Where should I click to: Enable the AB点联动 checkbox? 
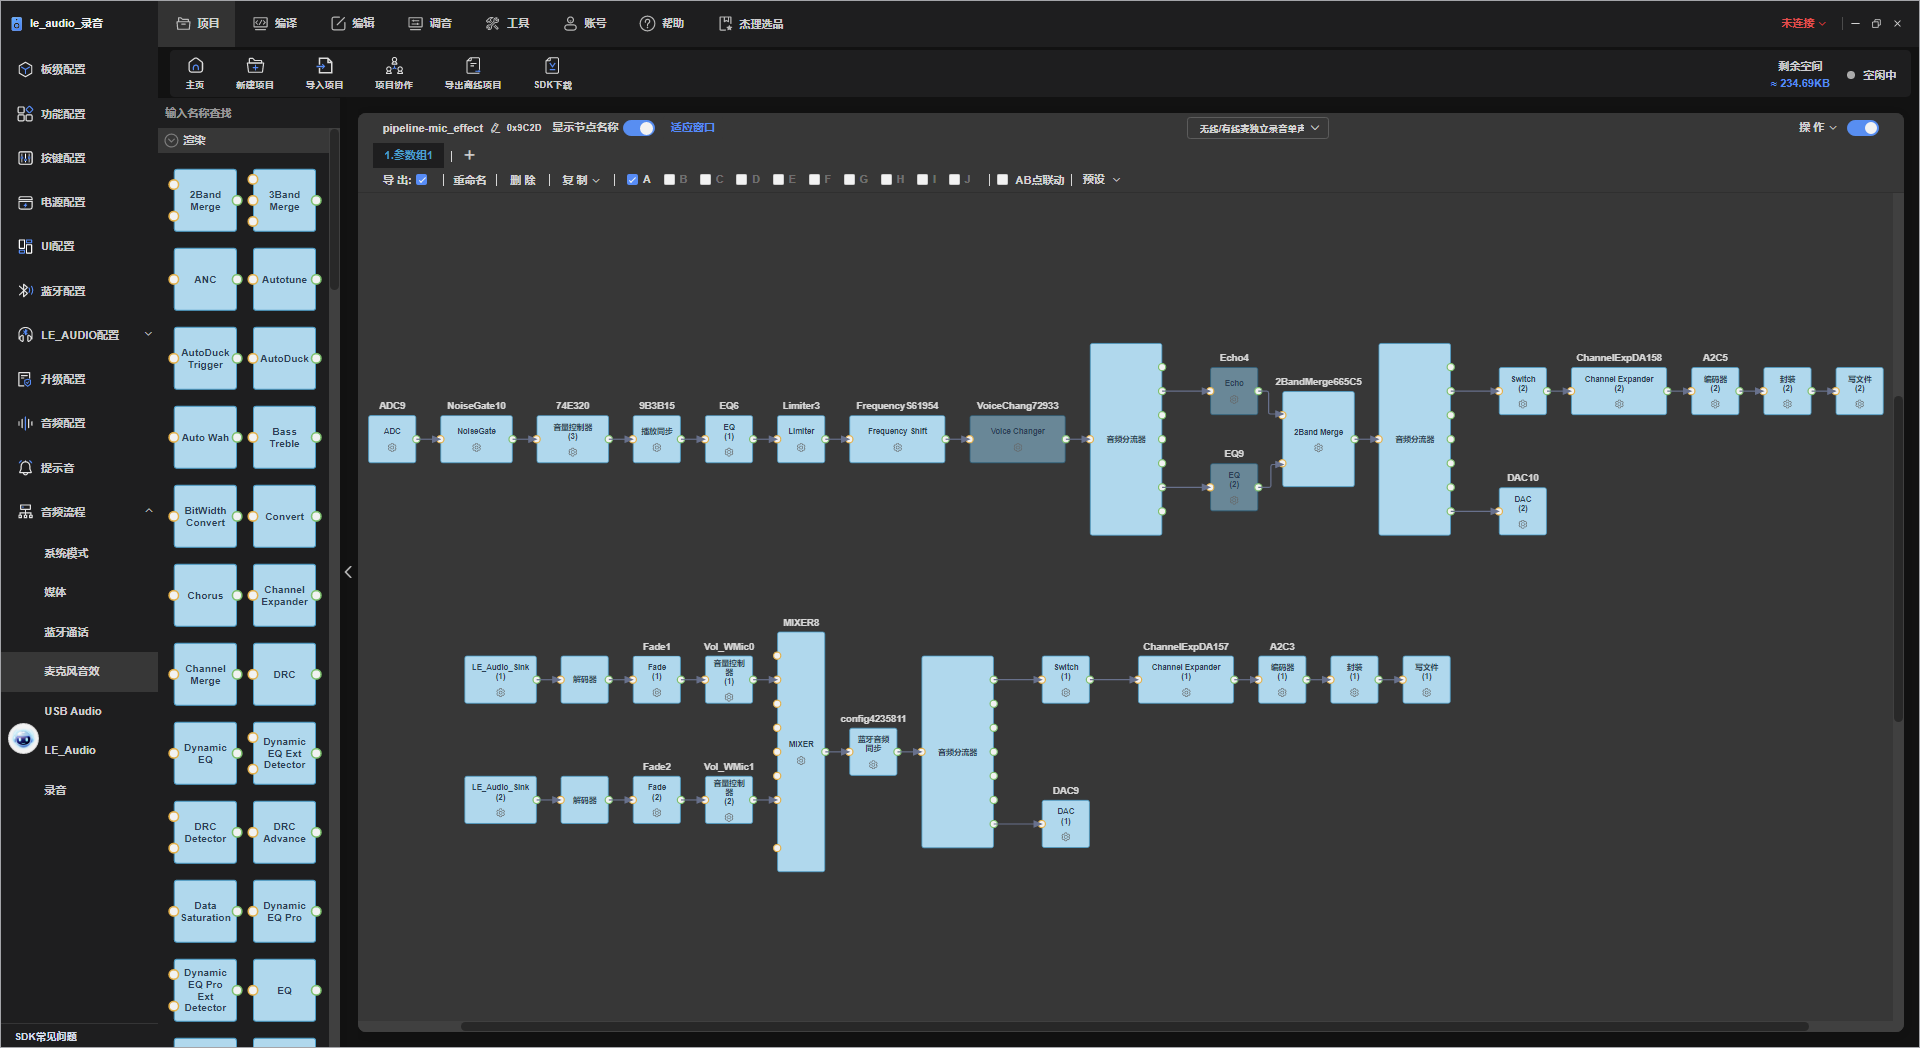(x=1003, y=180)
